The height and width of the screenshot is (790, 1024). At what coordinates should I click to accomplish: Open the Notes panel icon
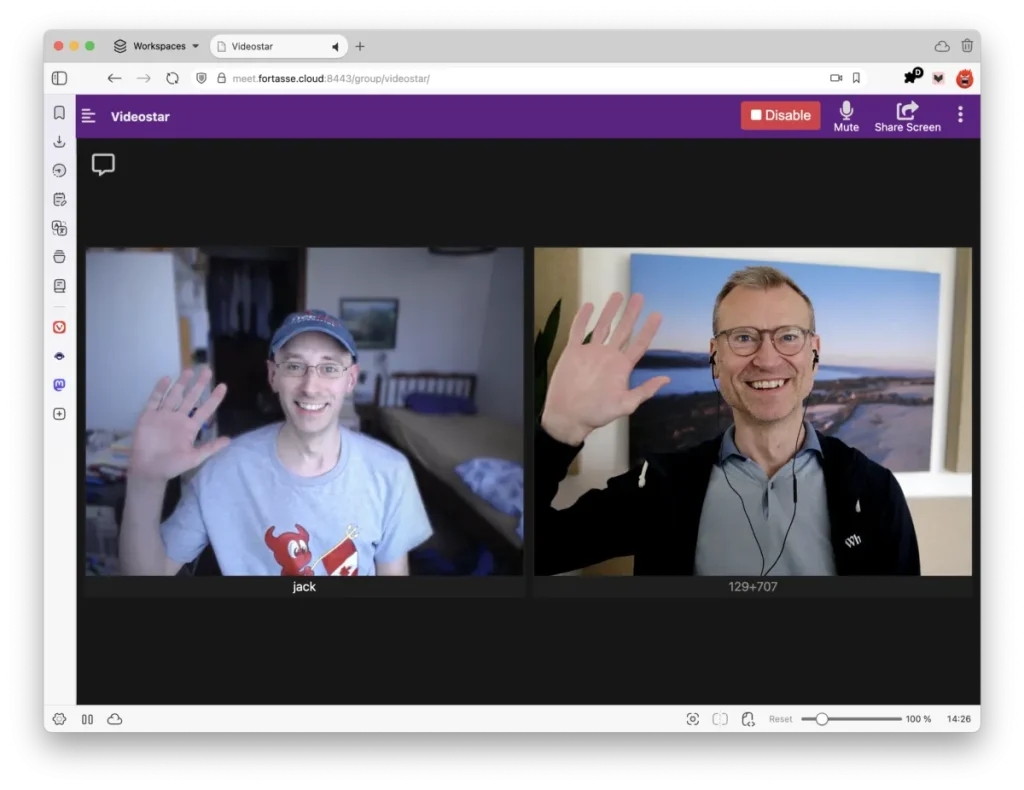tap(59, 199)
